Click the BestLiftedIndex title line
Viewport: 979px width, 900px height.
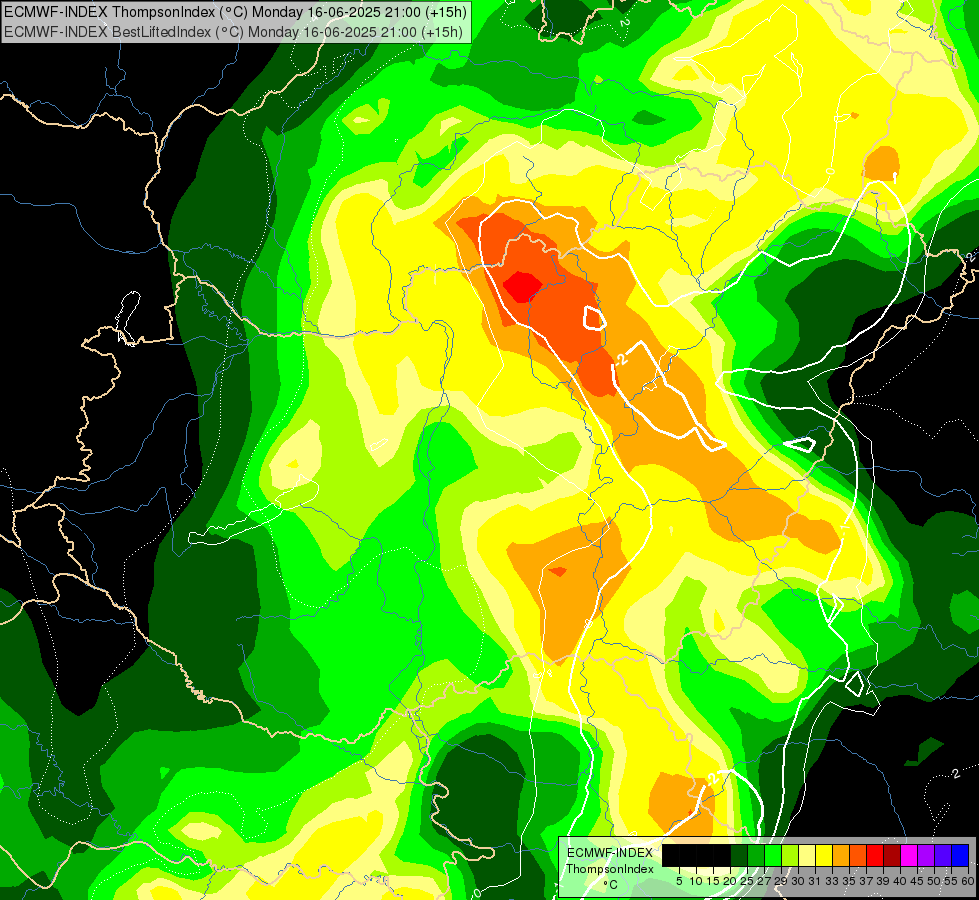[234, 32]
